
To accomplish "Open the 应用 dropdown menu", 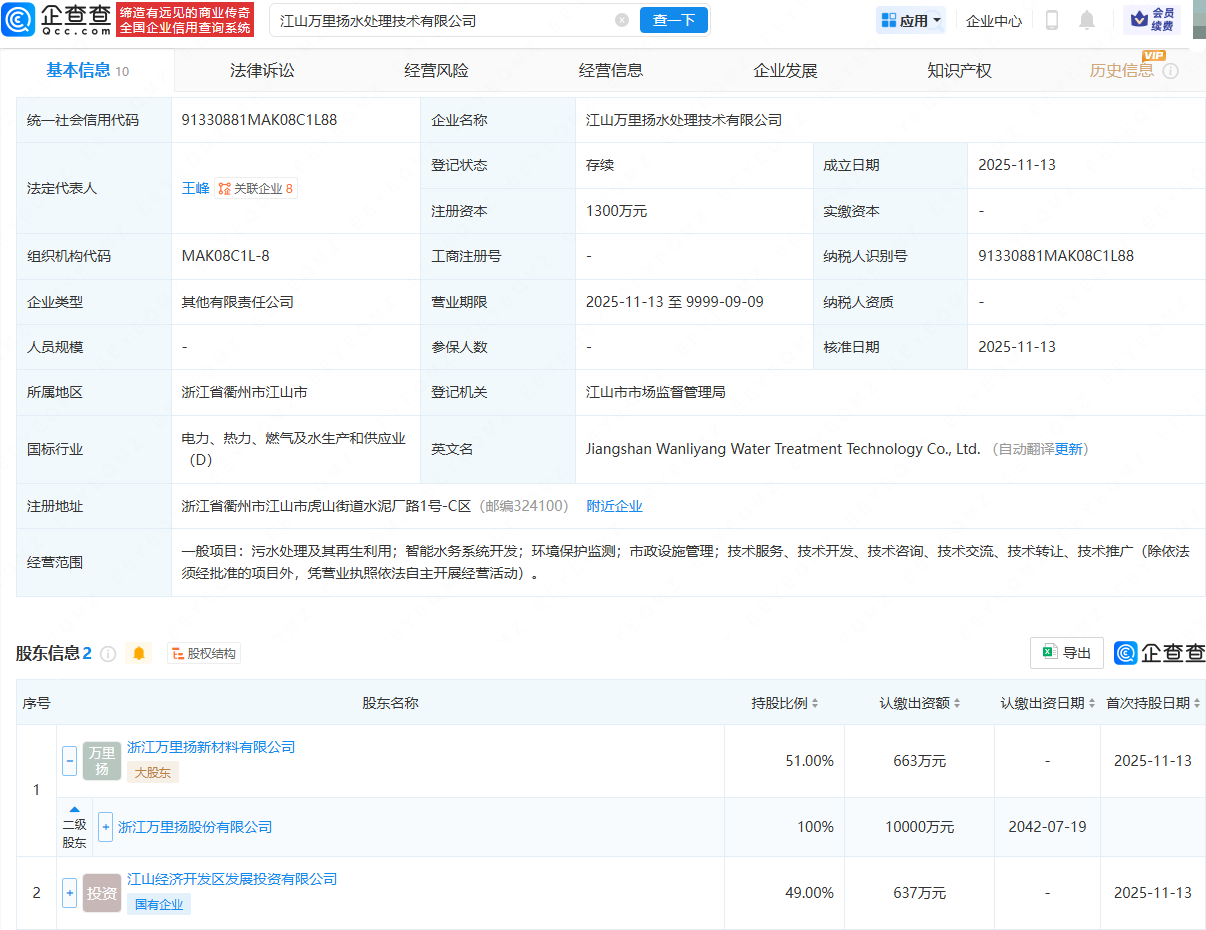I will (x=911, y=20).
